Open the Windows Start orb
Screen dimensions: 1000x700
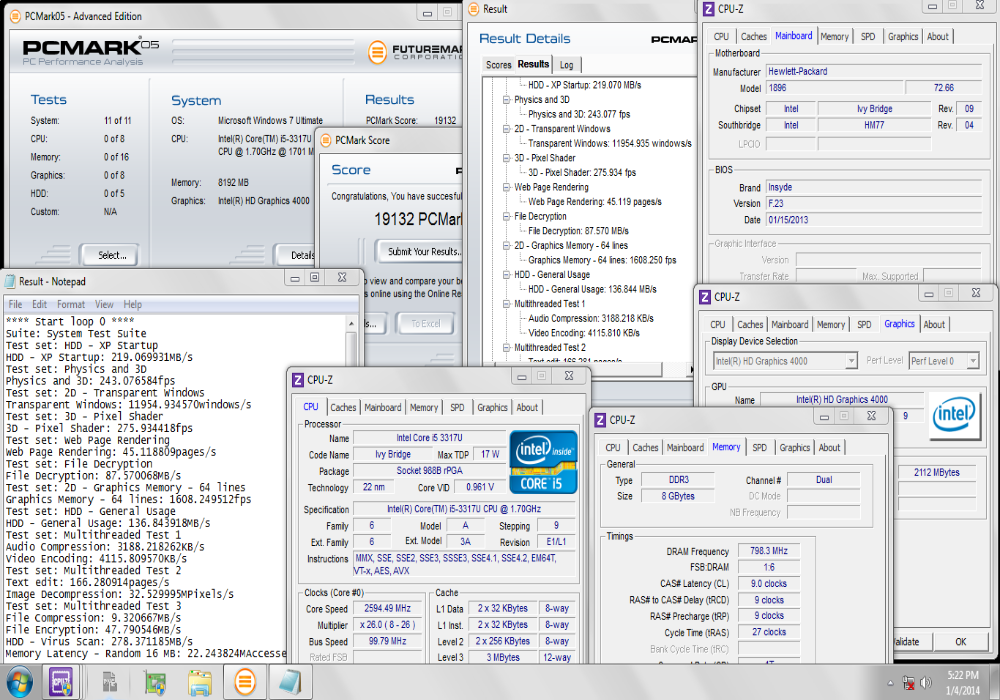point(18,682)
